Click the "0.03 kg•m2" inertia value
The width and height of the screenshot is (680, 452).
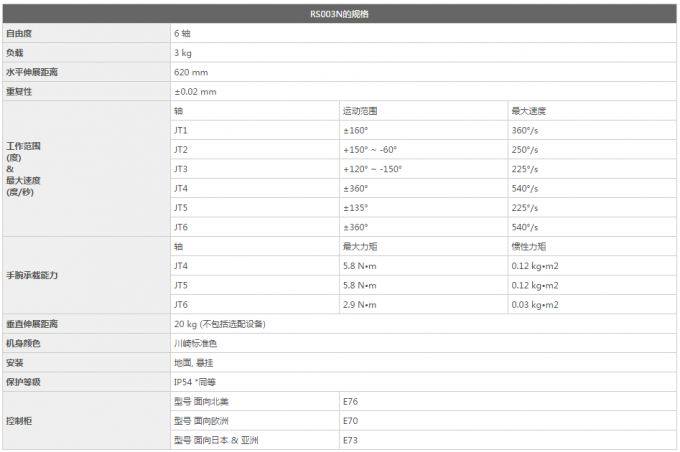(535, 305)
